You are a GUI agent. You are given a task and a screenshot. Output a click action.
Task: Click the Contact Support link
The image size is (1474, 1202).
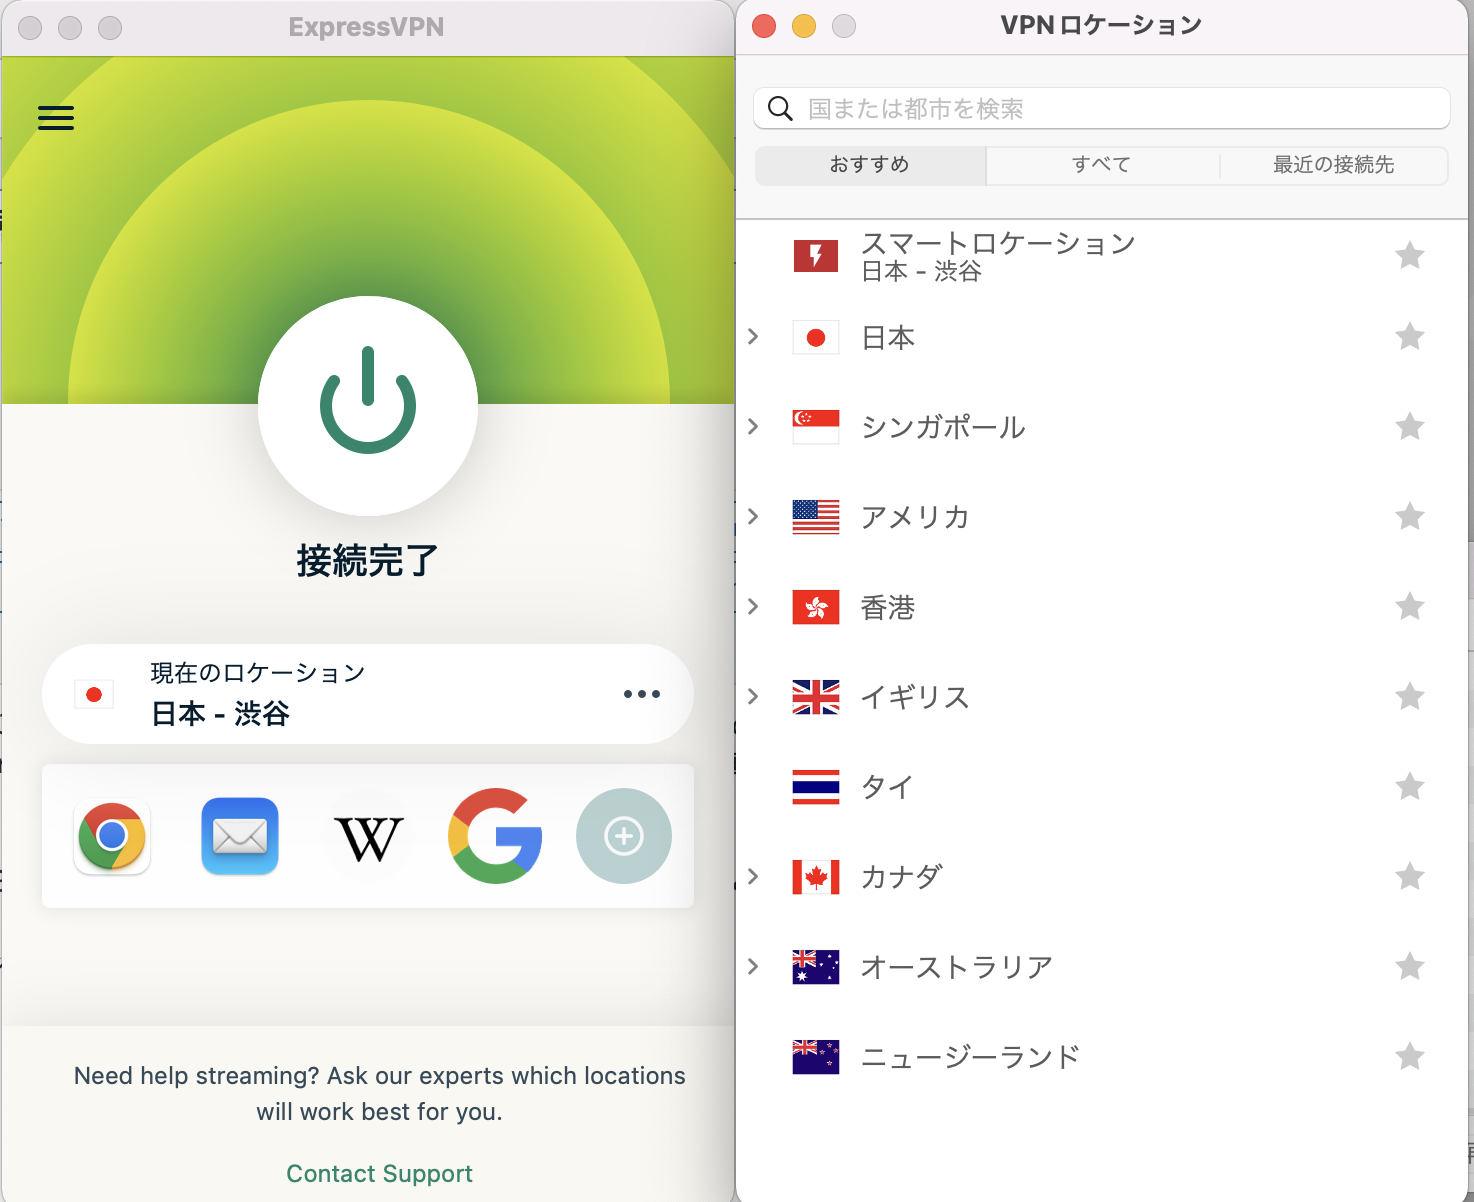tap(379, 1173)
